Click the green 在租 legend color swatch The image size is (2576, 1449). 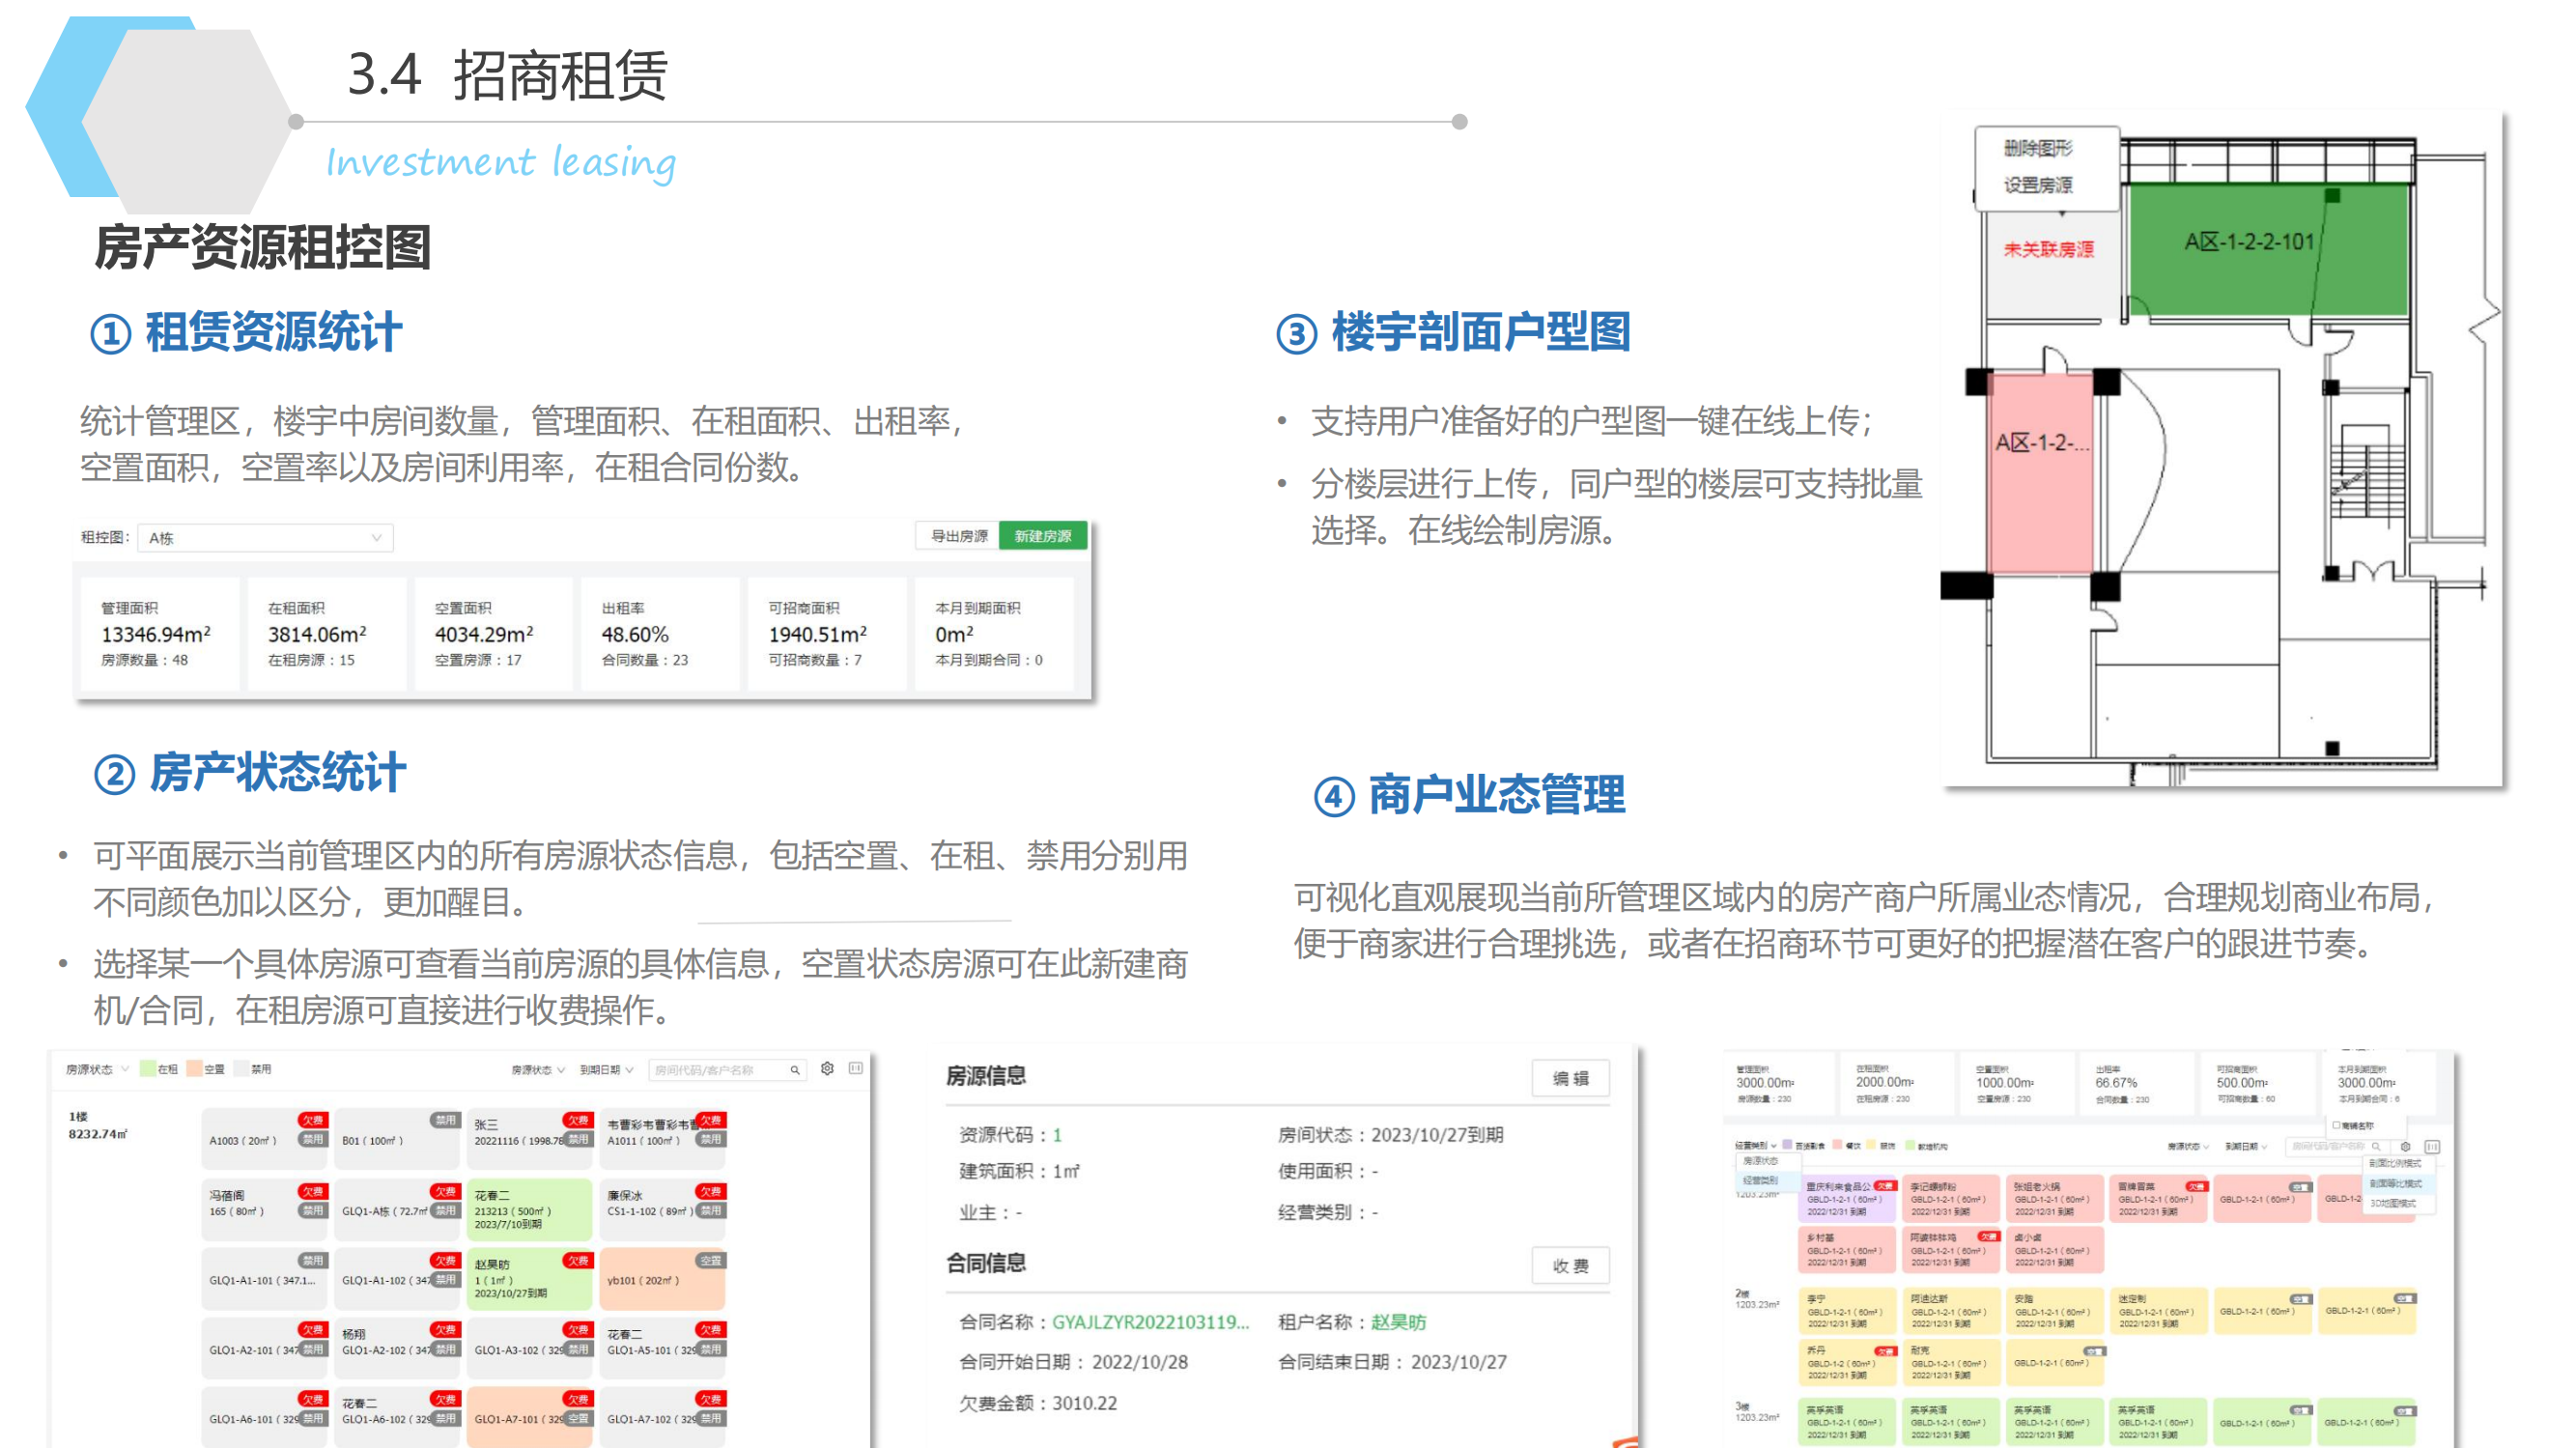coord(147,1068)
